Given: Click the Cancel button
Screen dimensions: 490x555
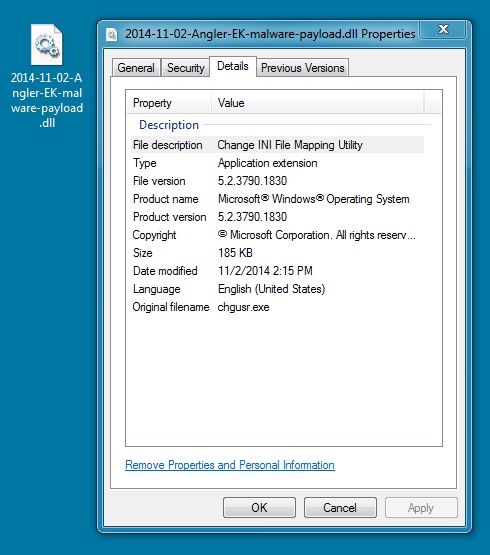Looking at the screenshot, I should [x=340, y=508].
